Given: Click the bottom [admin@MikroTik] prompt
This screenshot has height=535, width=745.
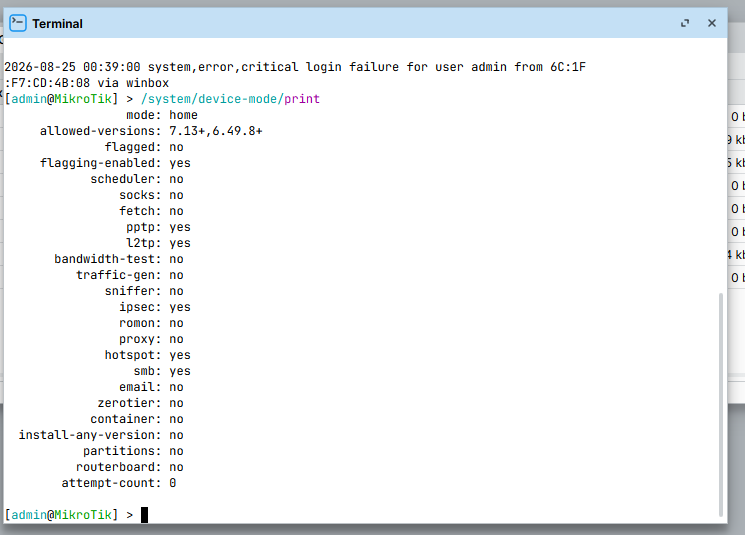Looking at the screenshot, I should click(61, 515).
